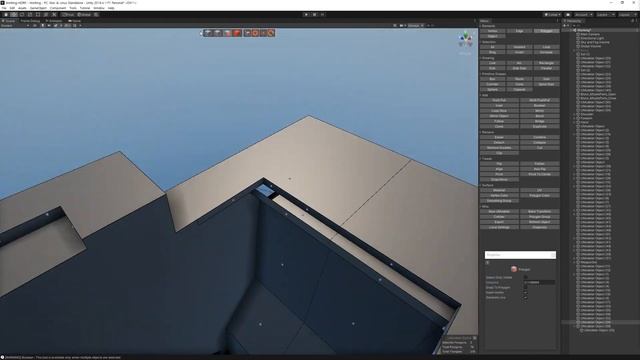Select Edge element mode
This screenshot has height=360, width=640.
pyautogui.click(x=520, y=31)
